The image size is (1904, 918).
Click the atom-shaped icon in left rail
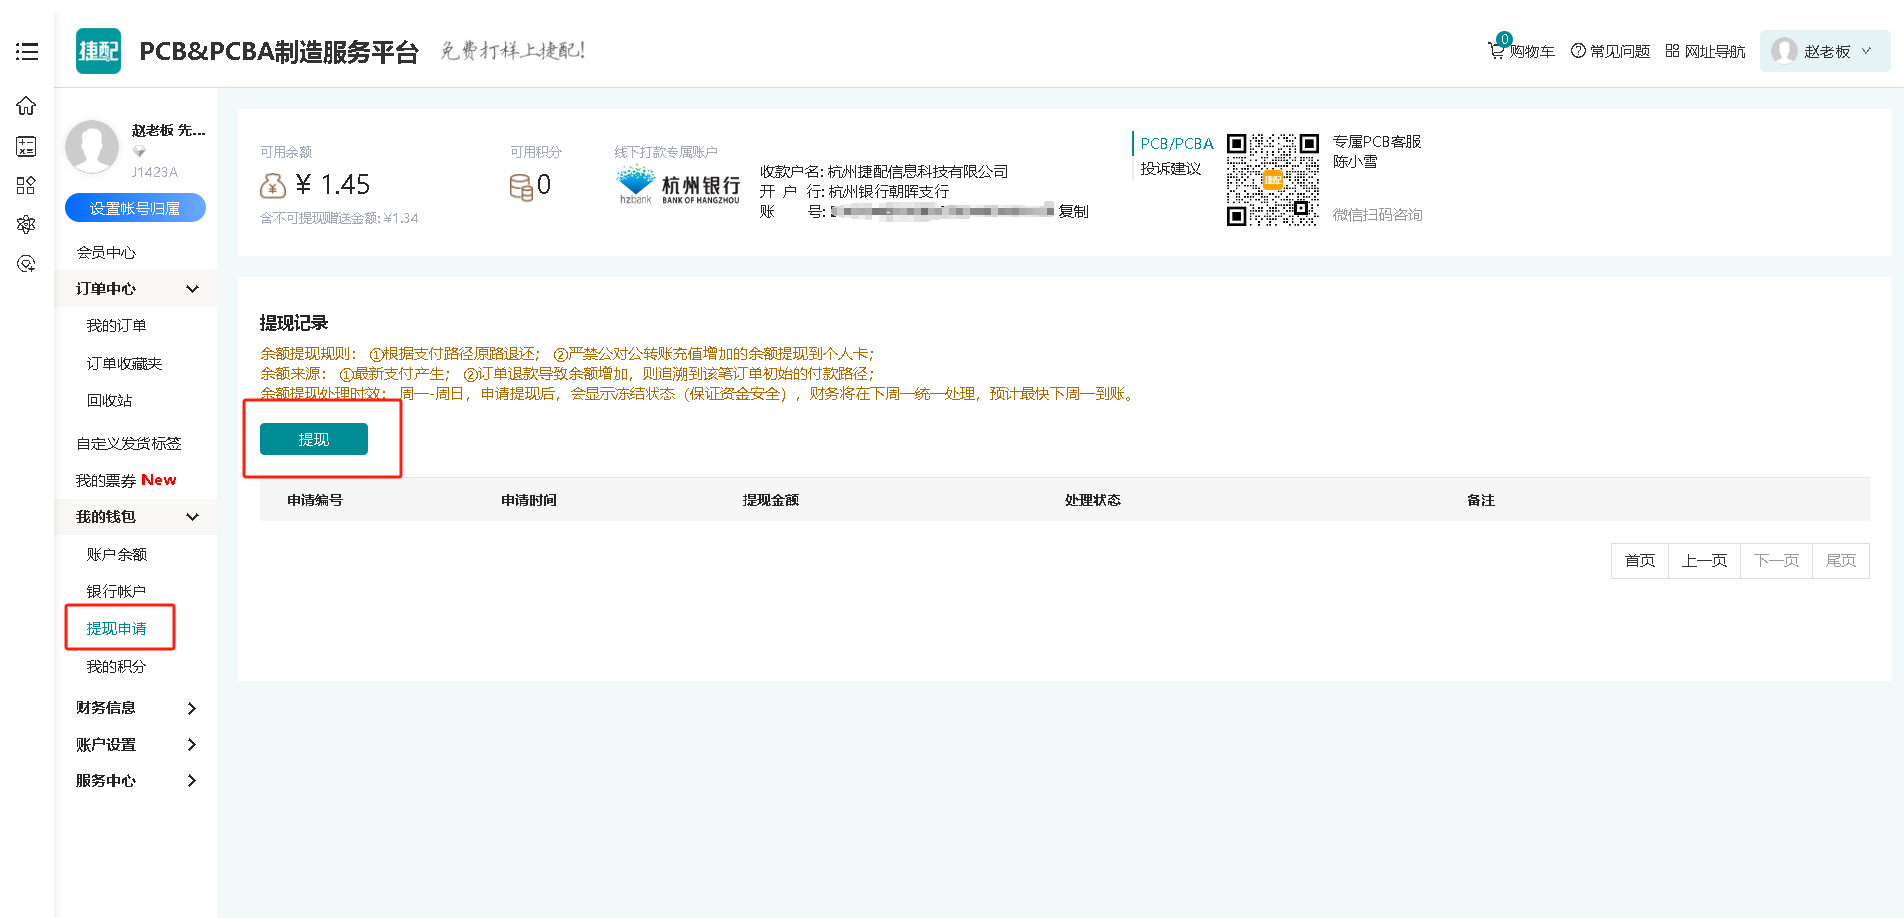point(26,224)
